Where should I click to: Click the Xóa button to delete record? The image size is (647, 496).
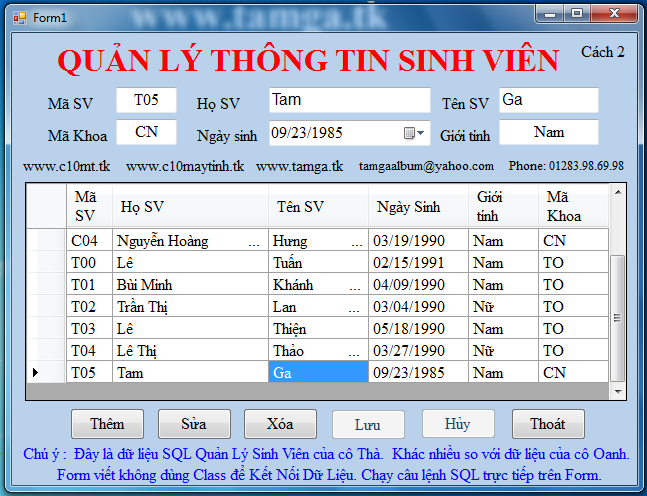280,424
